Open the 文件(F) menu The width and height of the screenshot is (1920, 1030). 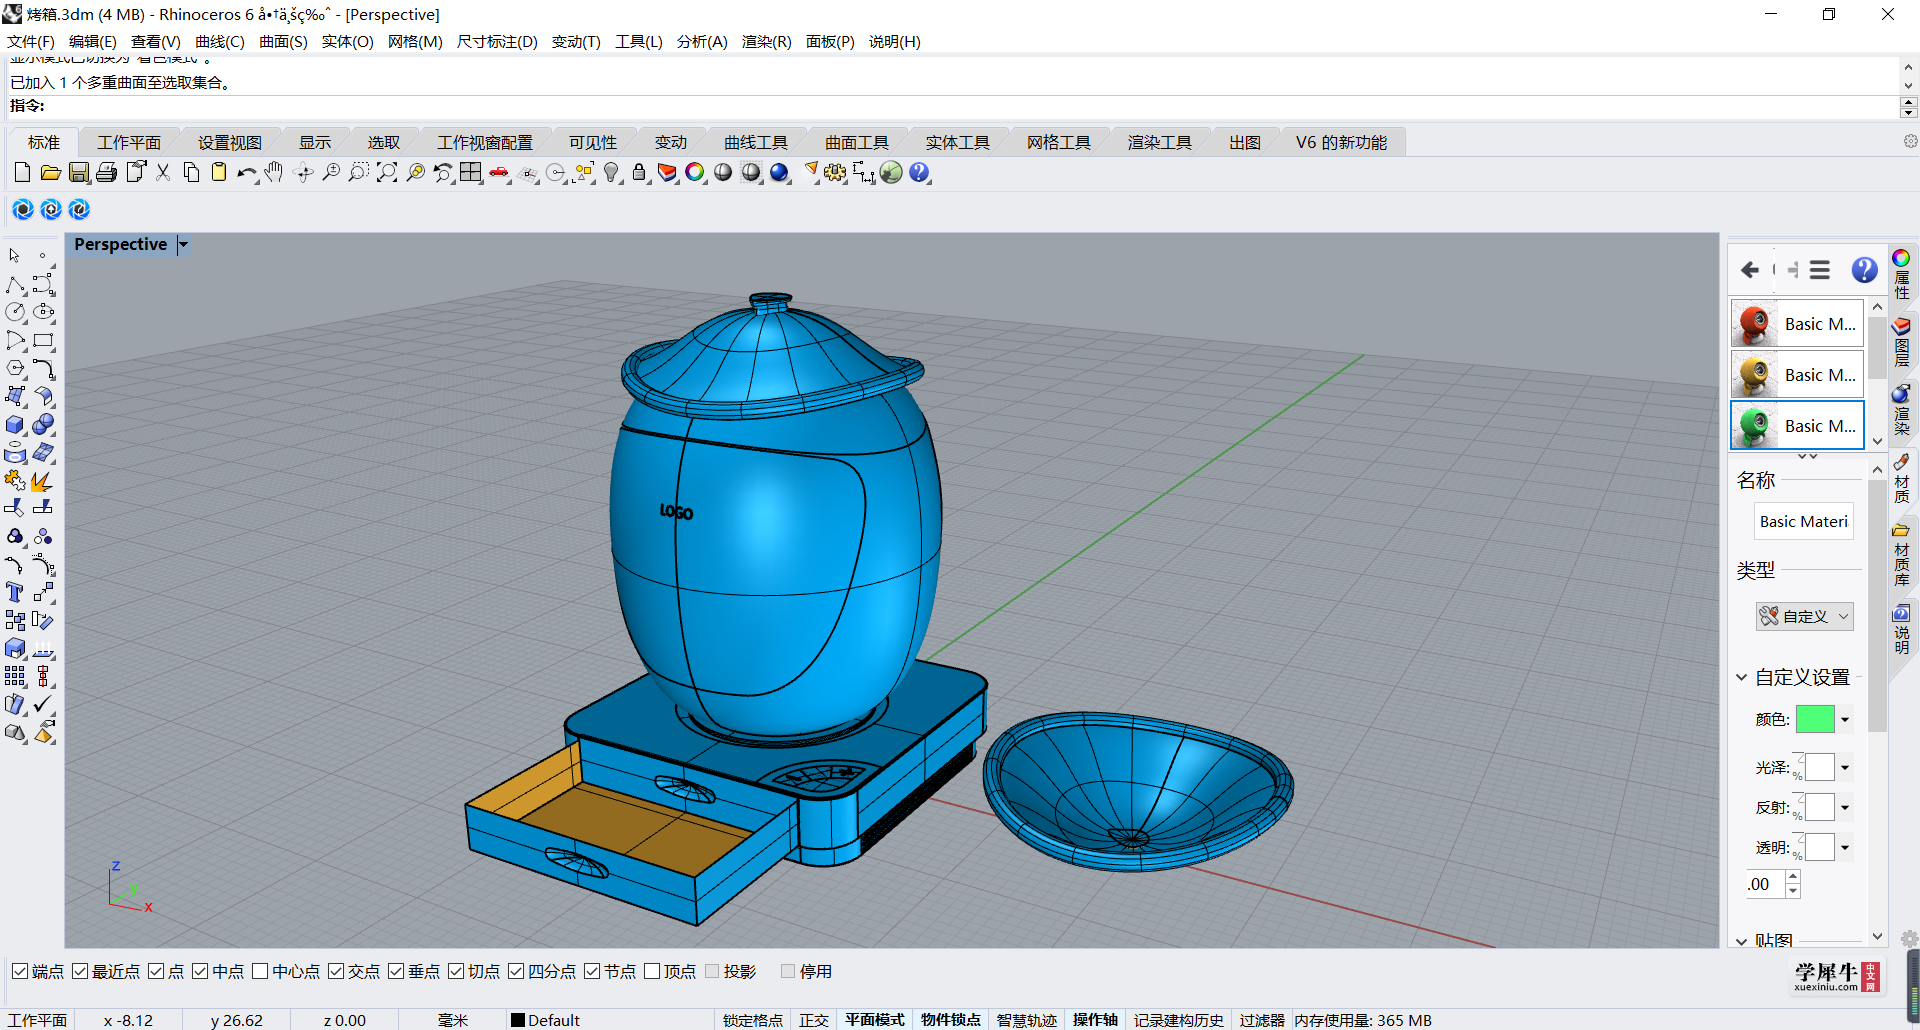click(31, 41)
